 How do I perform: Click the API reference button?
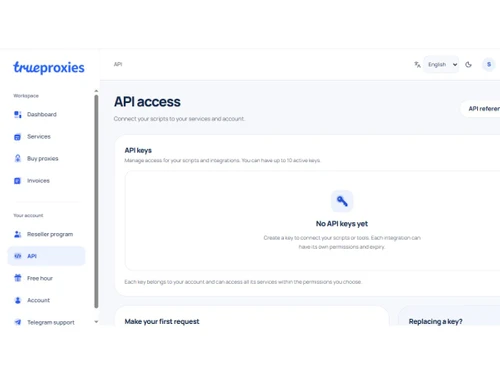tap(481, 109)
